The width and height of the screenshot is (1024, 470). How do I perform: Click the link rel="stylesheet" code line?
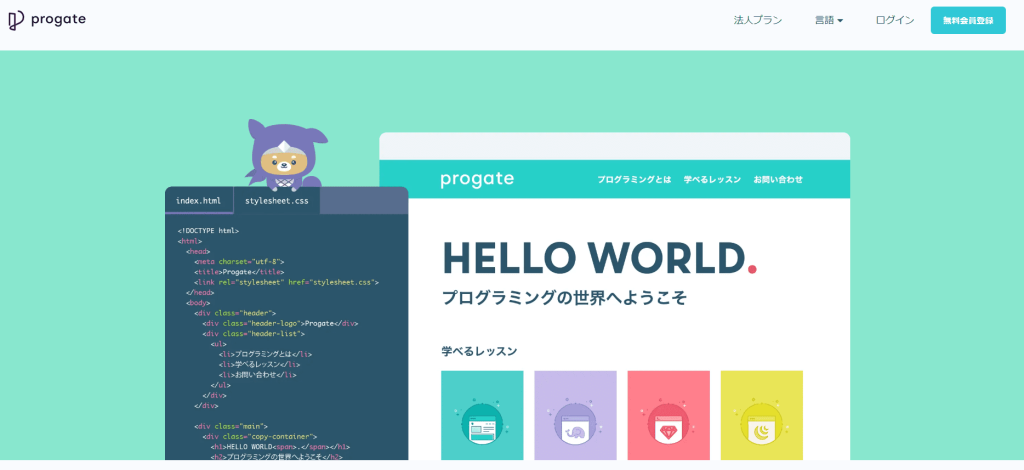click(287, 283)
